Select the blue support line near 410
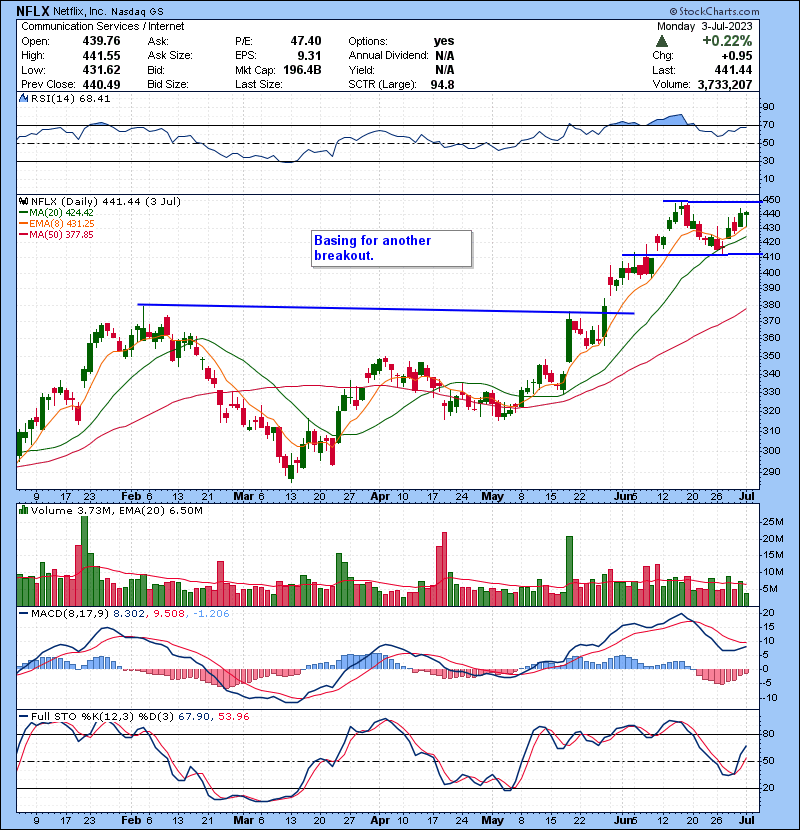This screenshot has width=800, height=830. pos(690,255)
